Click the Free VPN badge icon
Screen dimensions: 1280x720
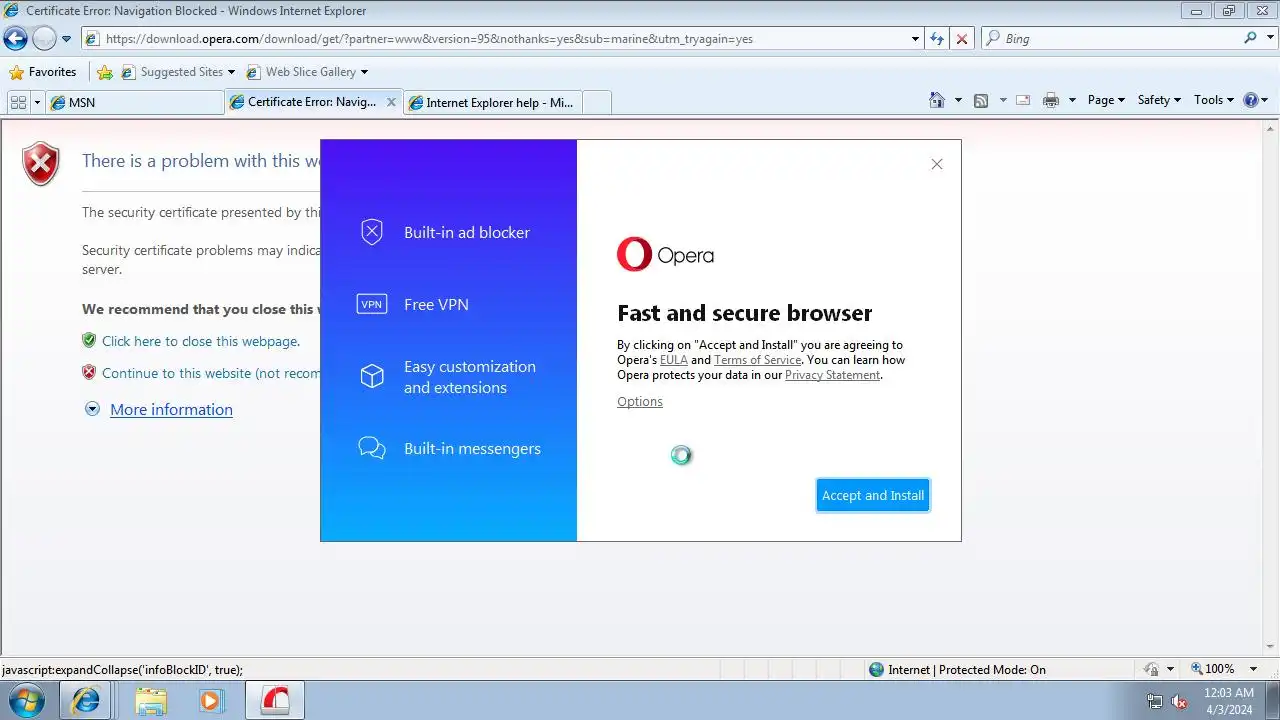(372, 304)
